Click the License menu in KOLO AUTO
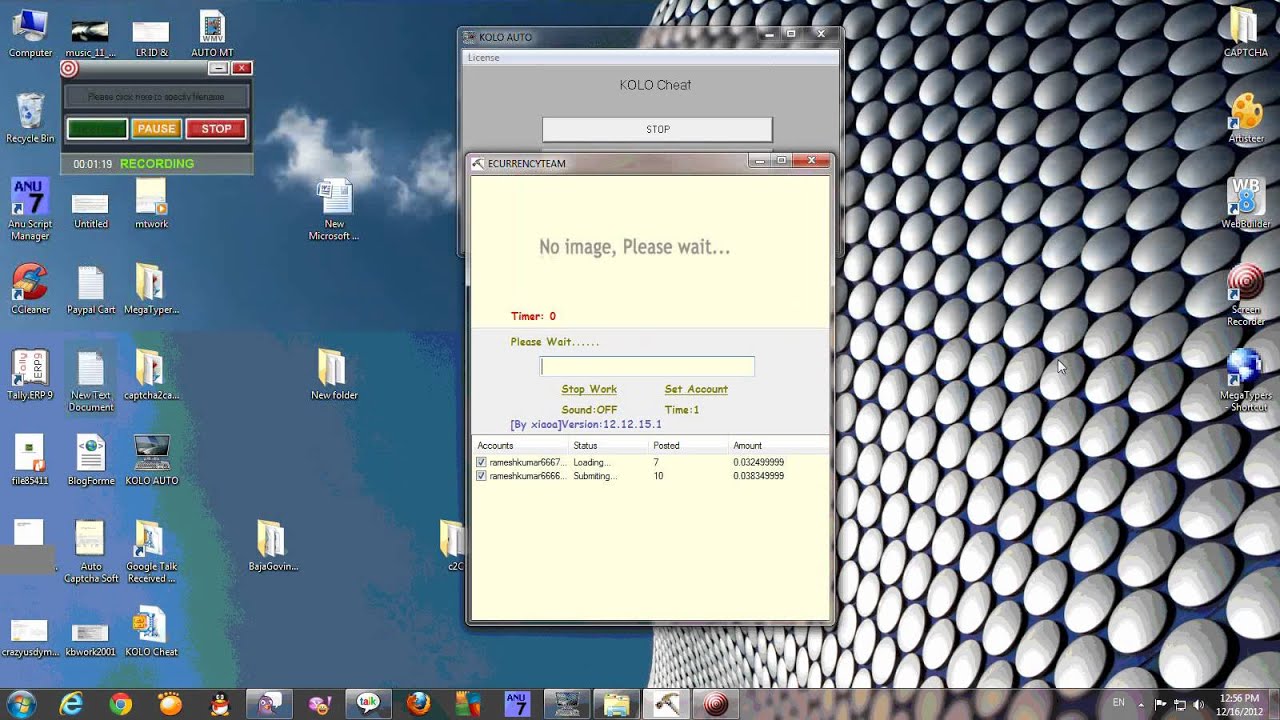 tap(483, 58)
